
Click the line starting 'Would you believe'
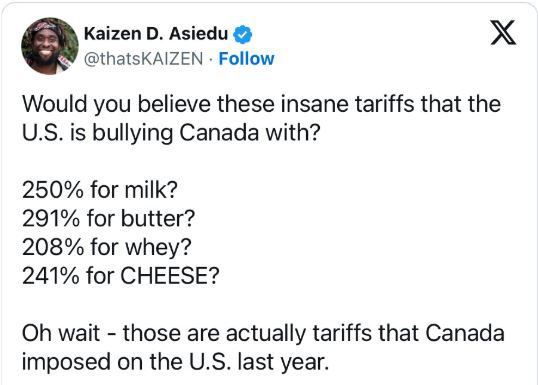[x=261, y=104]
